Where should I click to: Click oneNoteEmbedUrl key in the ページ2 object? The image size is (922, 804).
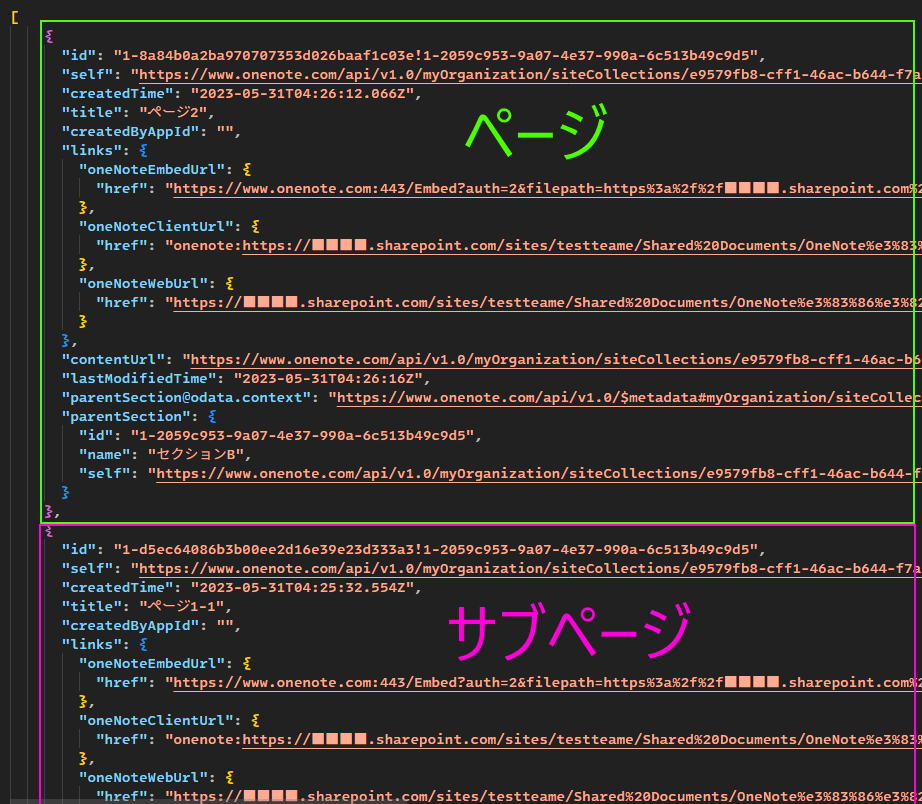coord(156,169)
